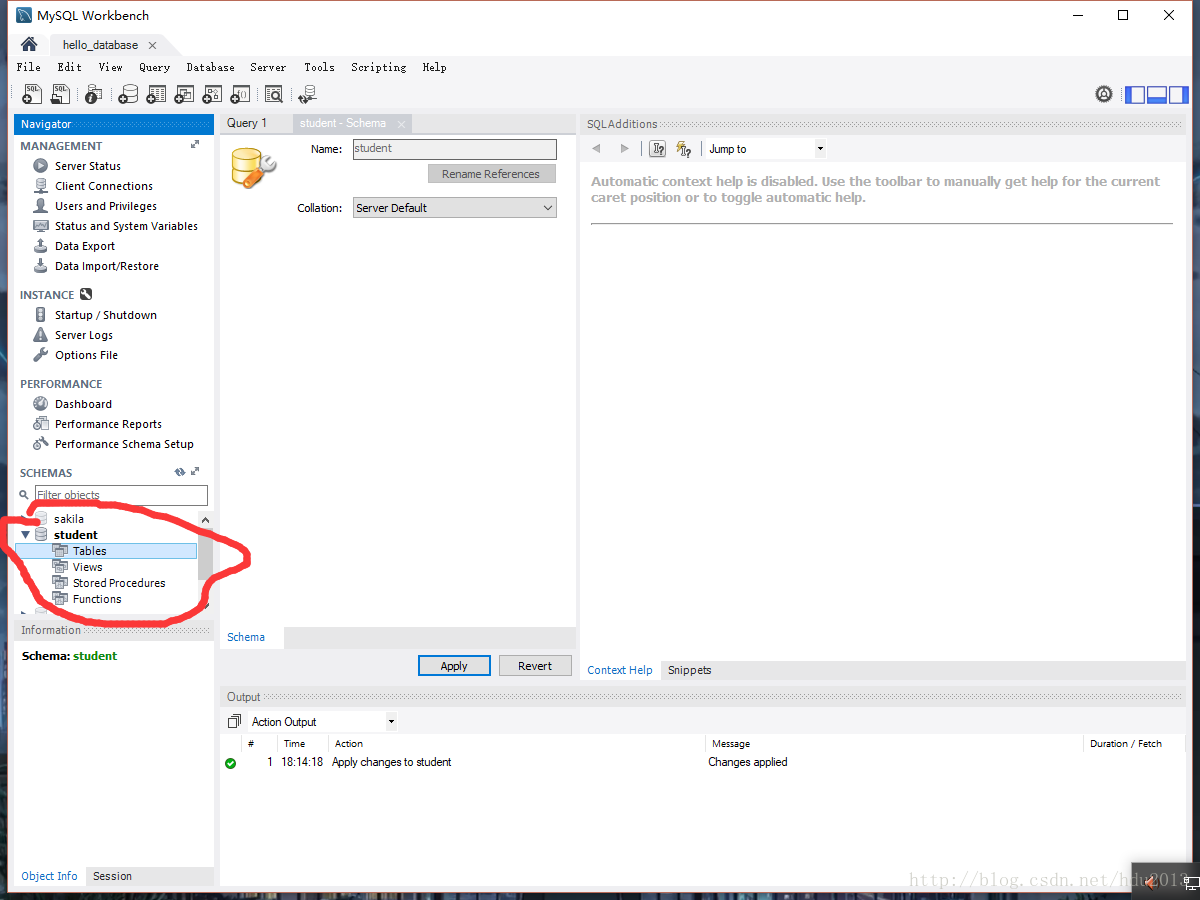Open the INSTANCE terminal icon
The height and width of the screenshot is (900, 1200).
coord(86,295)
